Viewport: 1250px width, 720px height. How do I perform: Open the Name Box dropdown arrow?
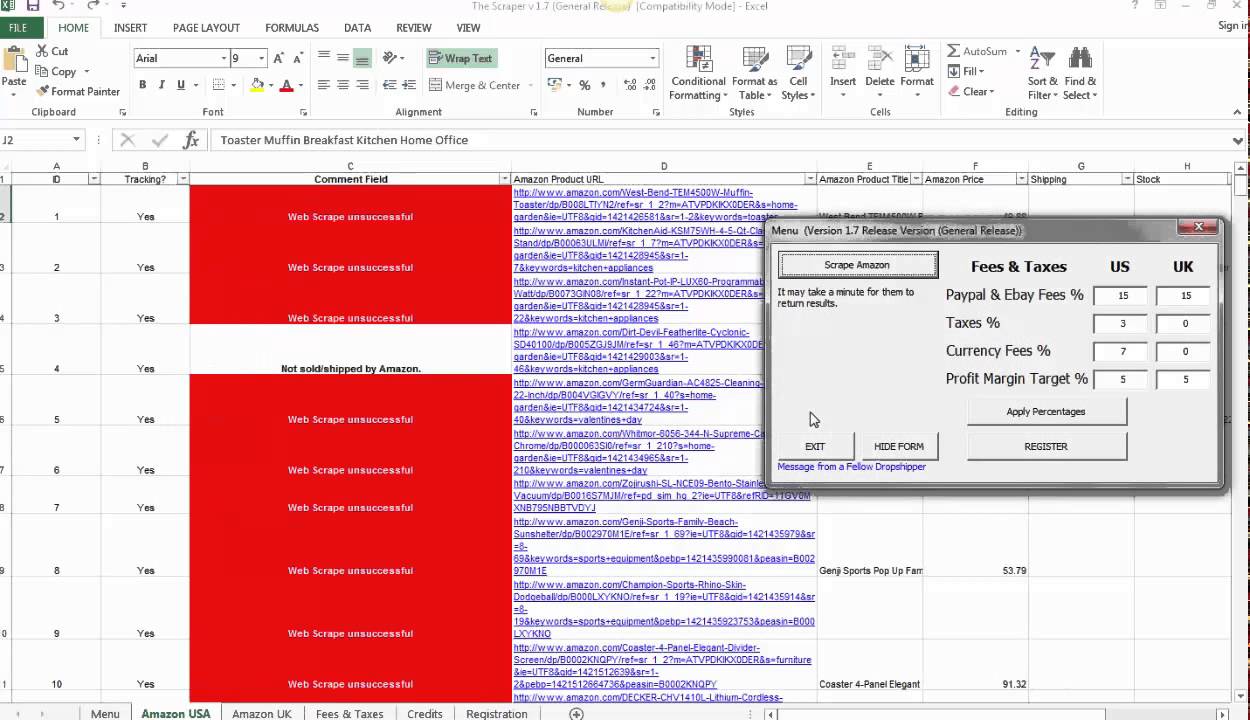point(76,140)
